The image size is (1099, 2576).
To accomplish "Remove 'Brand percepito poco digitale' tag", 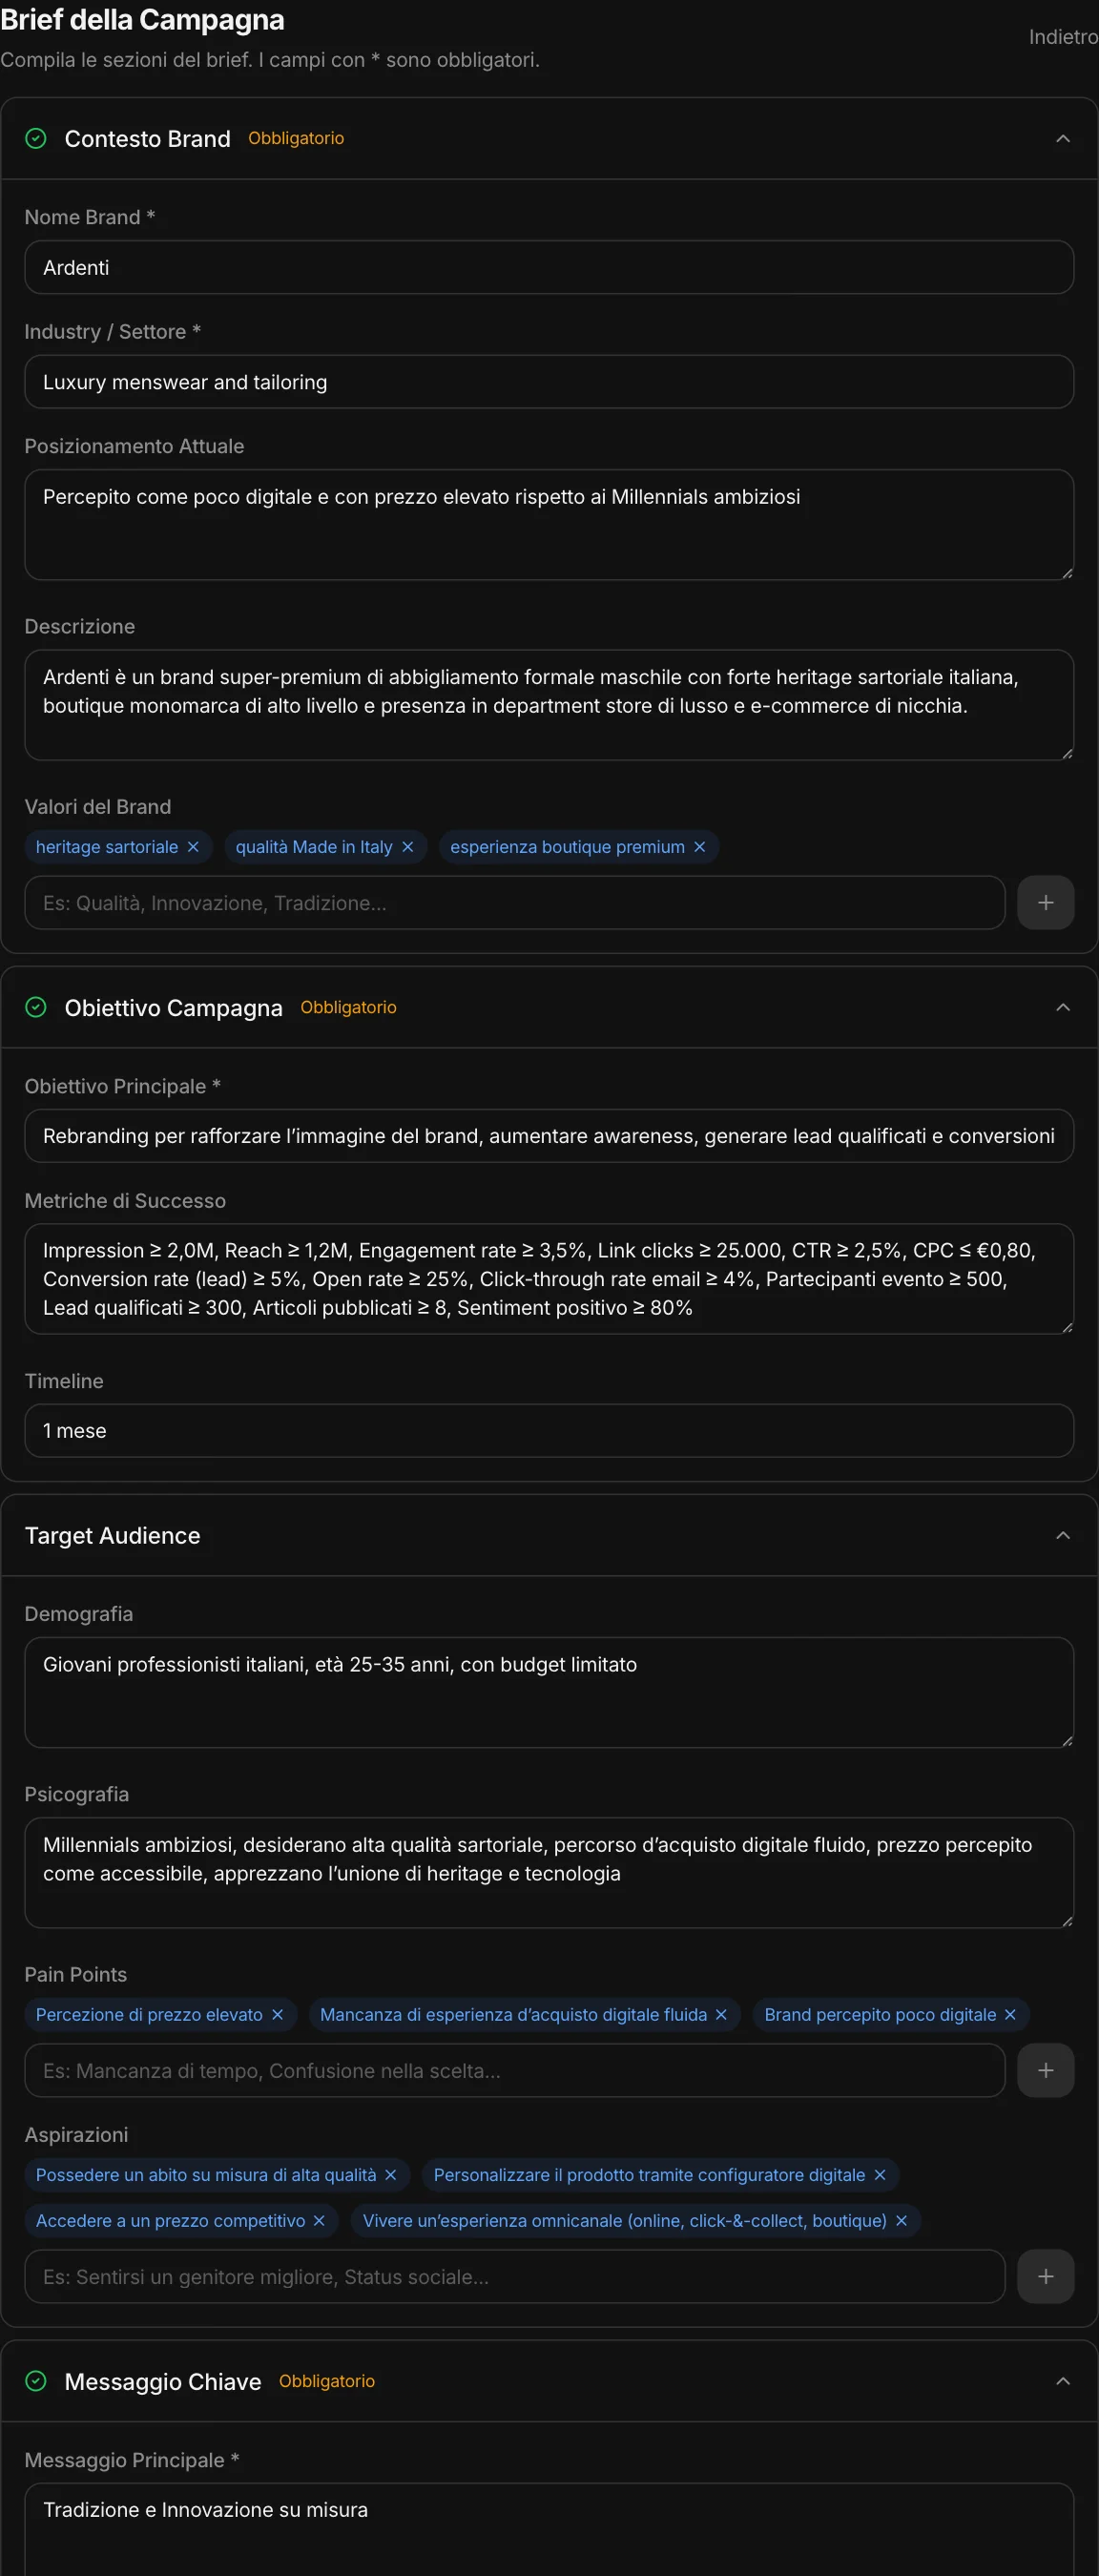I will (1010, 2015).
